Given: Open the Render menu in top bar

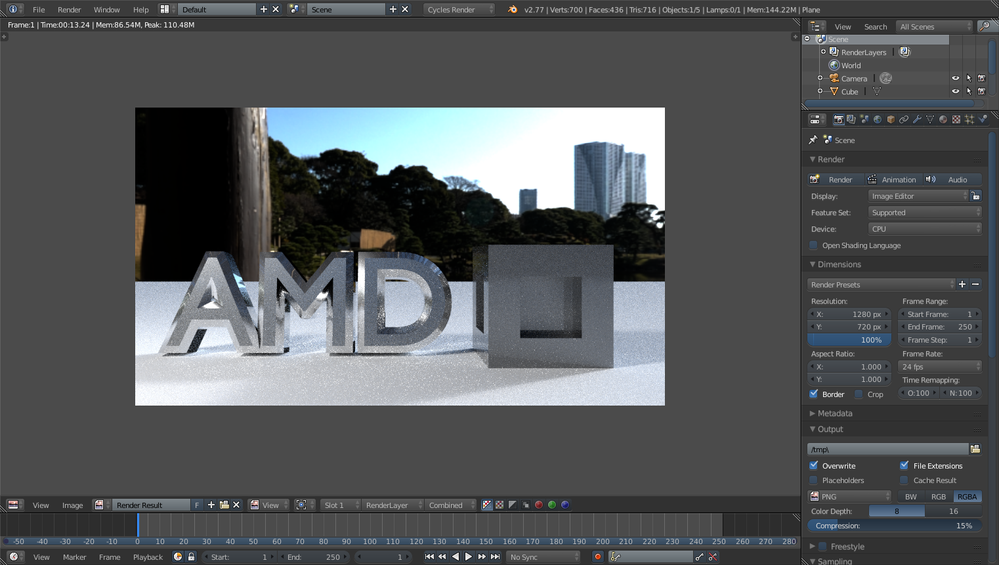Looking at the screenshot, I should click(69, 10).
